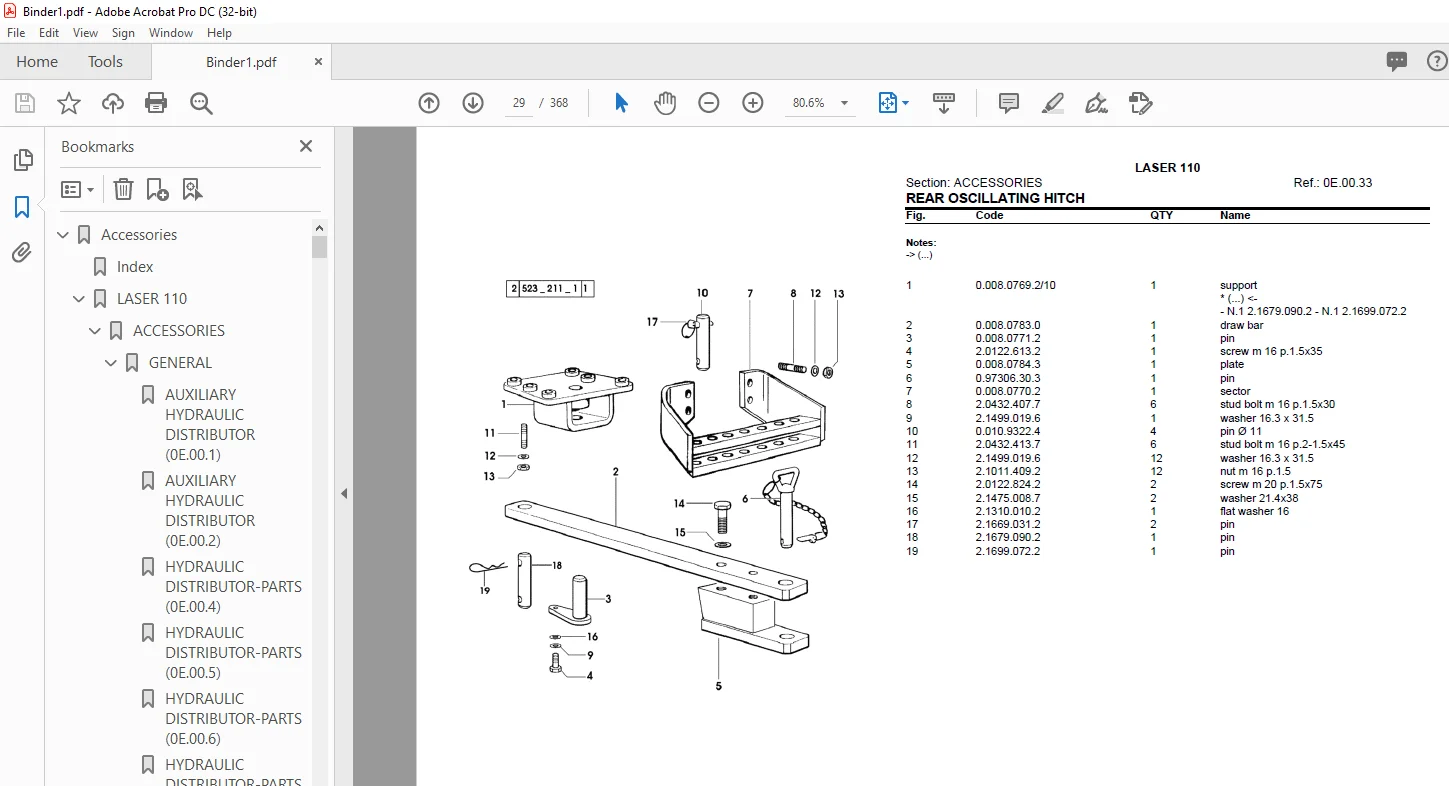
Task: Open the View menu
Action: pyautogui.click(x=85, y=33)
